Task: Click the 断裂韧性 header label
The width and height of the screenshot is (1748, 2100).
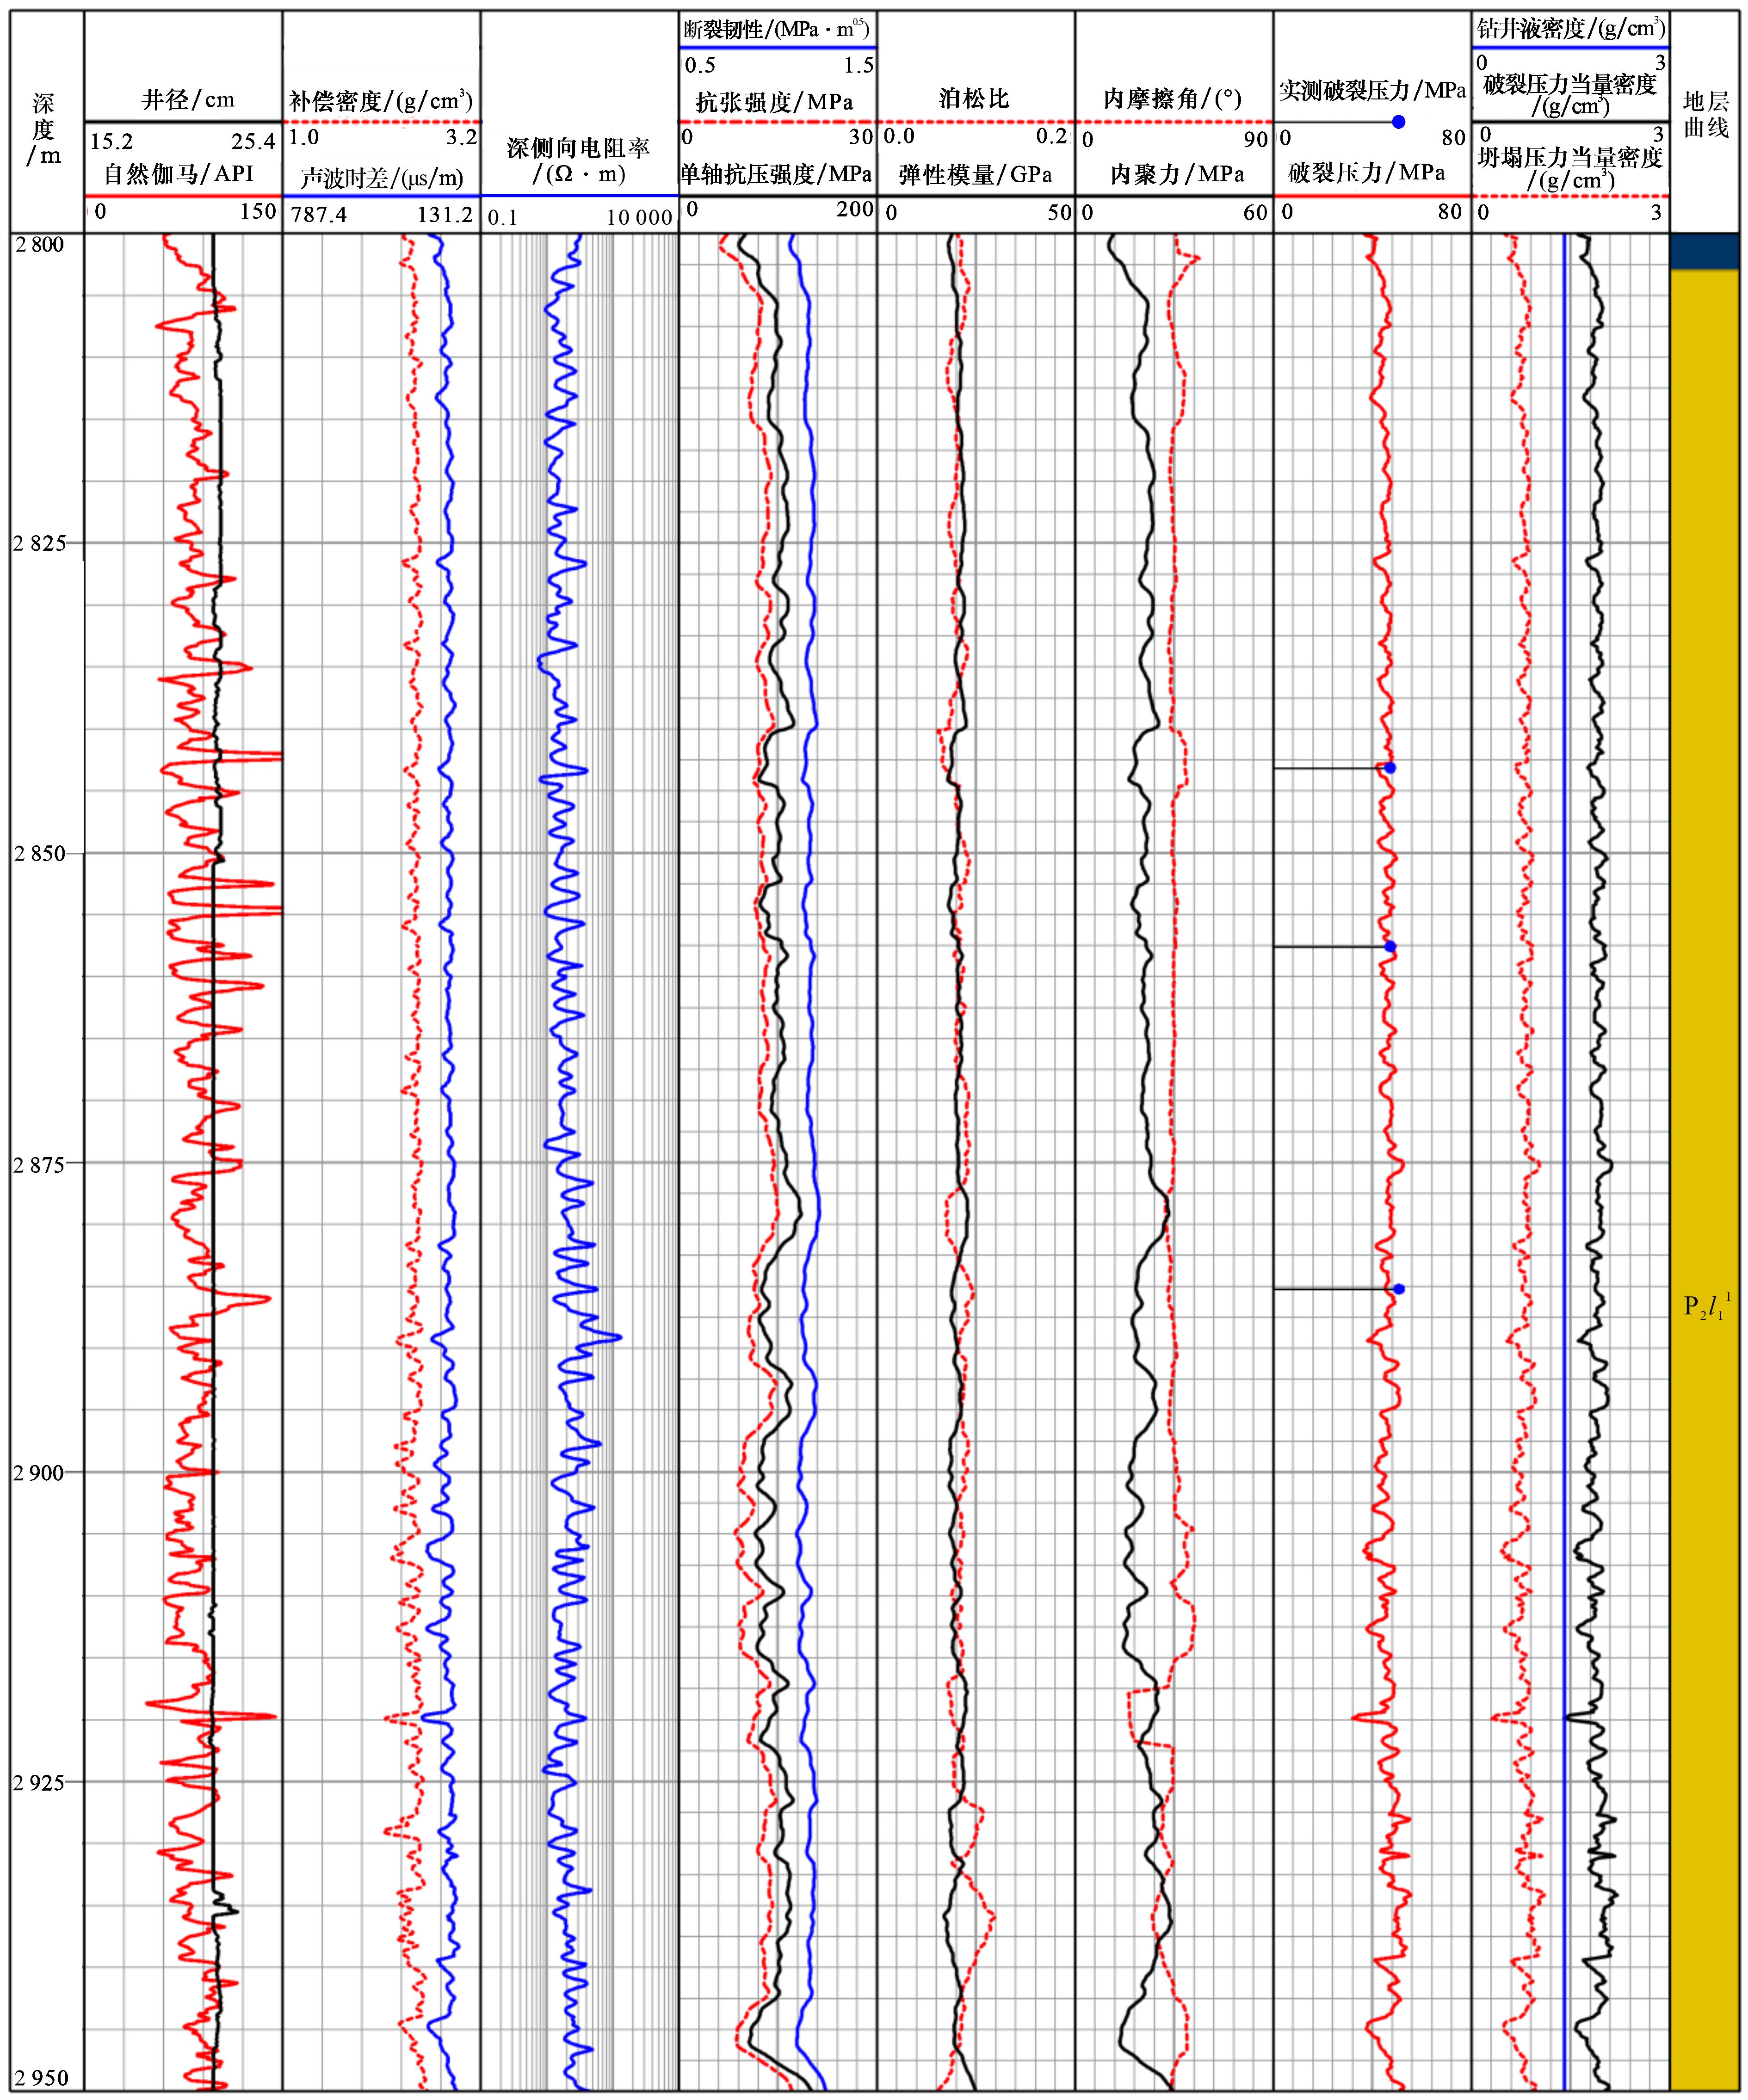Action: click(776, 30)
